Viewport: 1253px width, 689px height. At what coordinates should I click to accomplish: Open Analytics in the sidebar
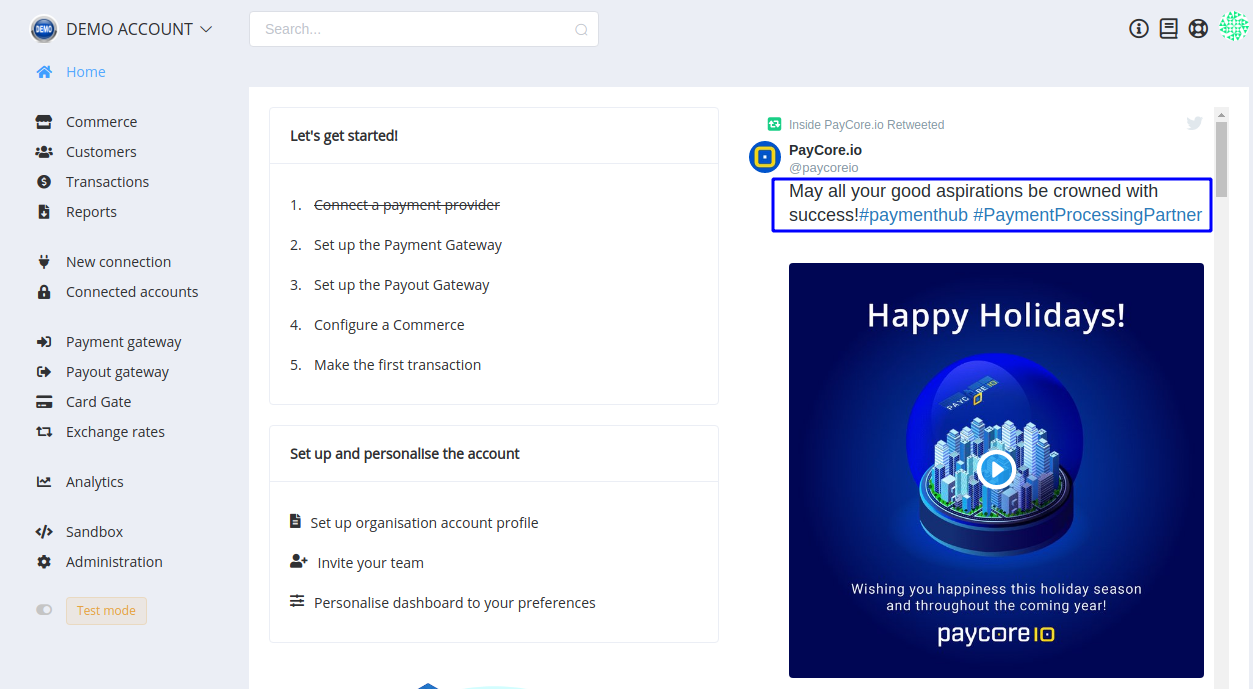pyautogui.click(x=95, y=482)
